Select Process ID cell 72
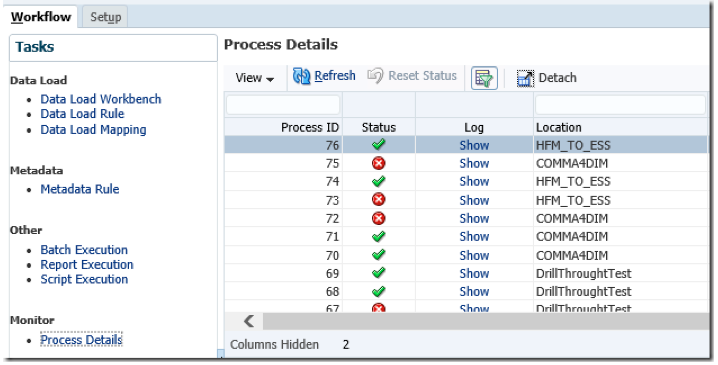 click(283, 218)
